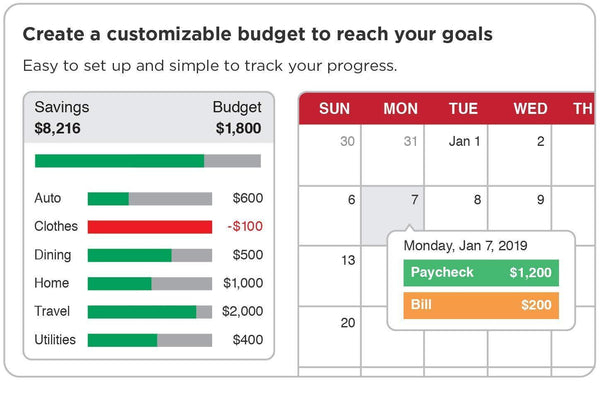Select Jan 1 on the calendar
This screenshot has height=404, width=600.
[x=464, y=142]
